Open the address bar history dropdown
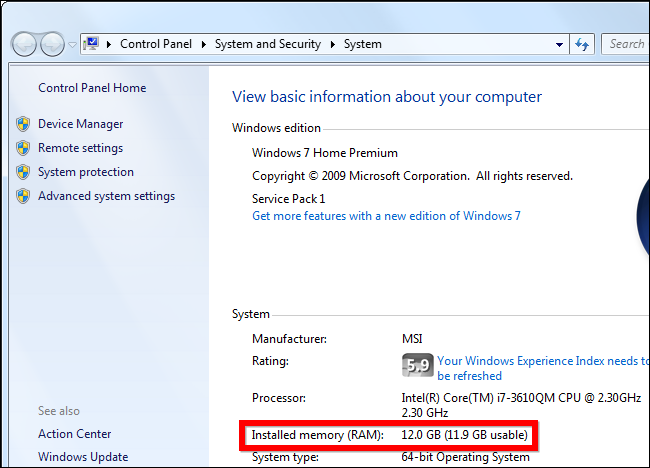Image resolution: width=650 pixels, height=468 pixels. [x=559, y=44]
